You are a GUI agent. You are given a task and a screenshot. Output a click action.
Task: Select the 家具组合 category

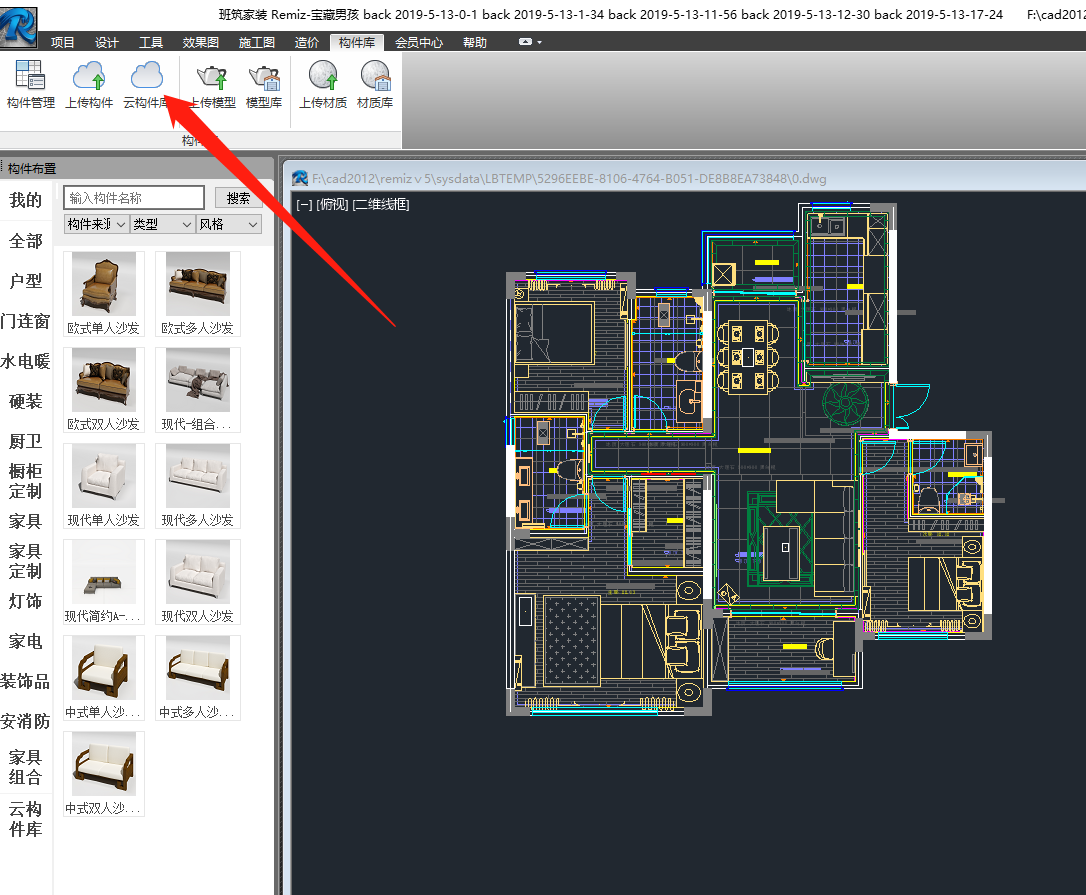pos(26,767)
